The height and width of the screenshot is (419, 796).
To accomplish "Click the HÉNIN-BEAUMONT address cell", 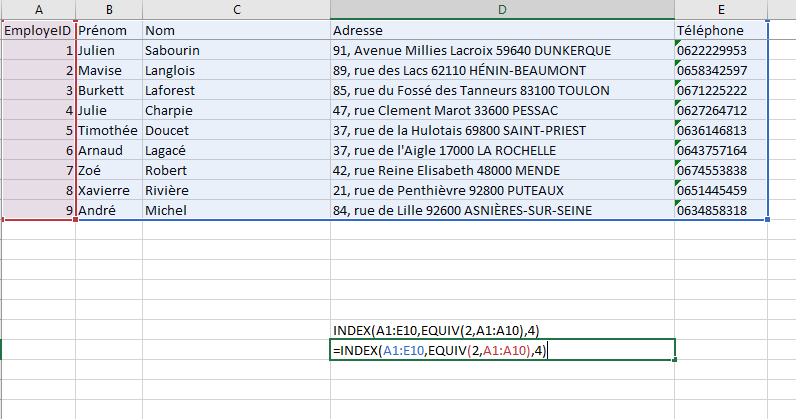I will coord(502,70).
